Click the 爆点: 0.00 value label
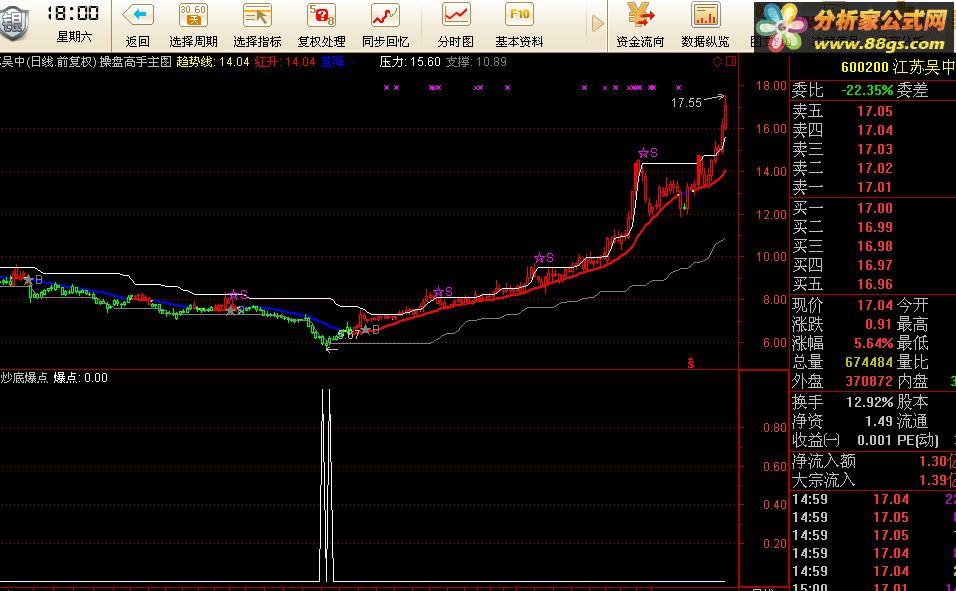956x591 pixels. pos(80,378)
